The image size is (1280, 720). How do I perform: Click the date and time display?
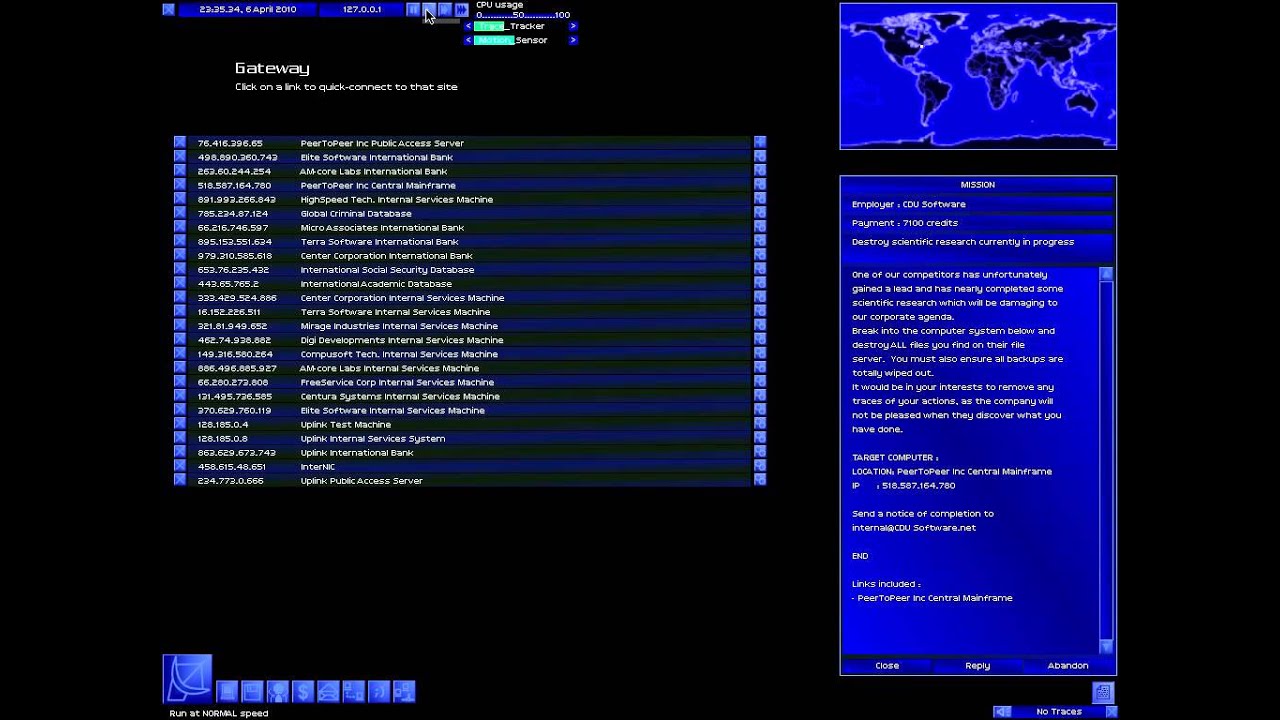[248, 9]
